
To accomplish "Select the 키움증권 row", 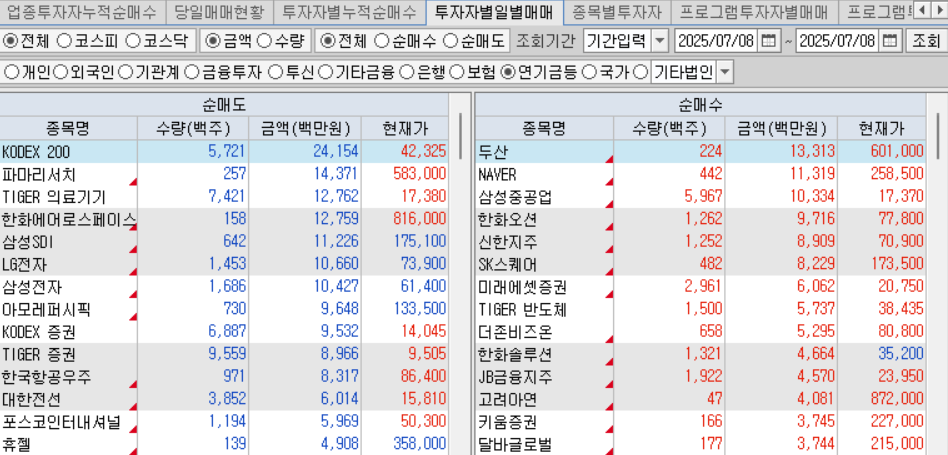I will click(x=701, y=422).
